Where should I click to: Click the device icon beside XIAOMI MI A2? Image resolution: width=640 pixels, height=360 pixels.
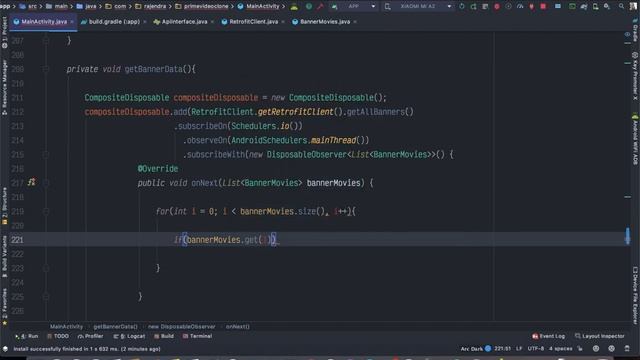pyautogui.click(x=387, y=6)
